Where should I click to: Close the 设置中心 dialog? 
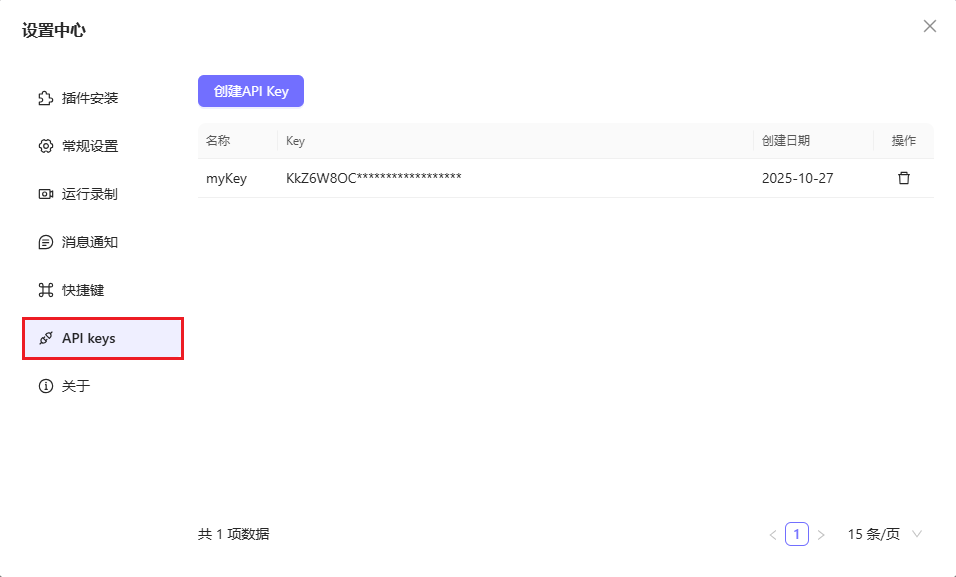coord(930,26)
